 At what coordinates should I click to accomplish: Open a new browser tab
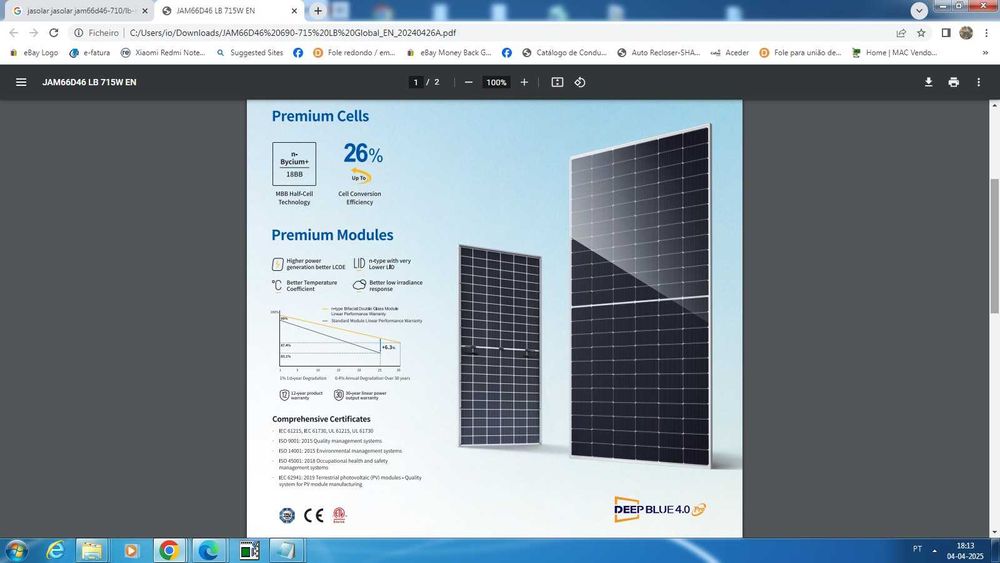point(318,11)
